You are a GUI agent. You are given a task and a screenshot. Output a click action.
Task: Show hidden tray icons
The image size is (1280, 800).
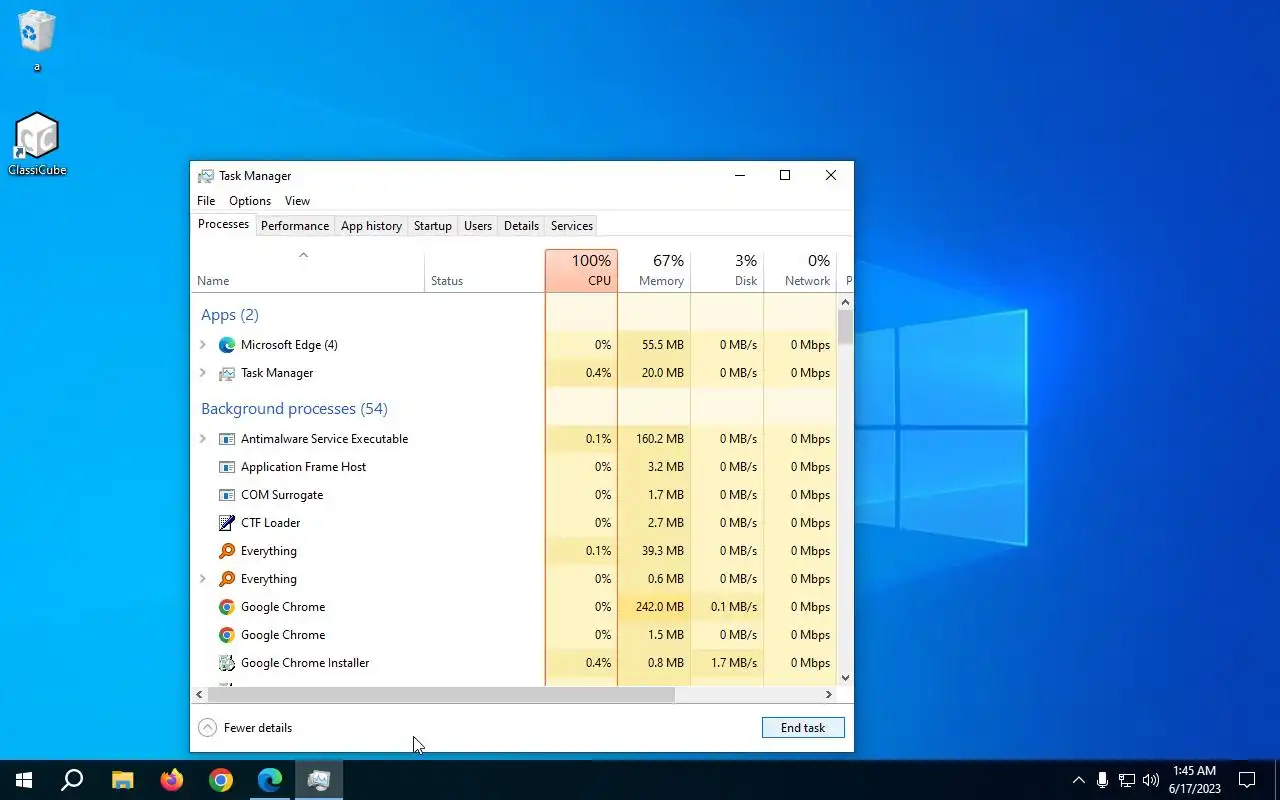click(x=1078, y=780)
